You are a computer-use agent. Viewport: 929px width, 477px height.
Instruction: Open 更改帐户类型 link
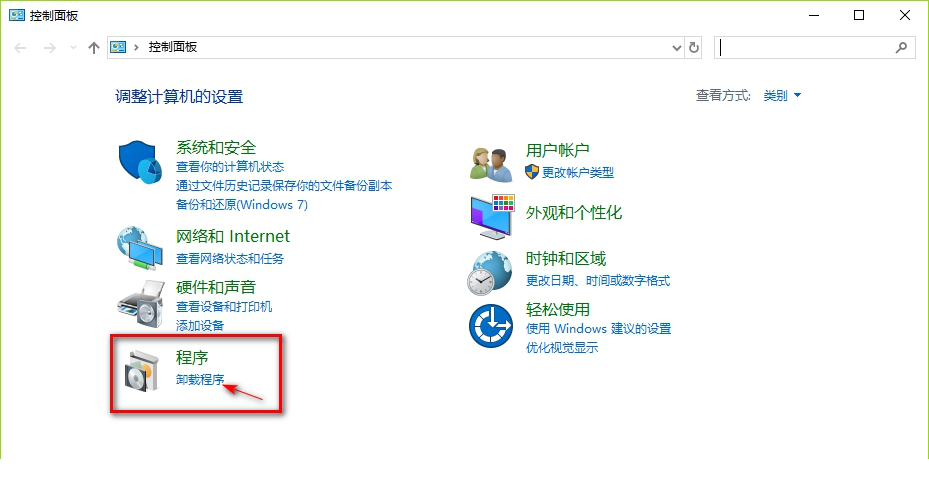(x=578, y=172)
